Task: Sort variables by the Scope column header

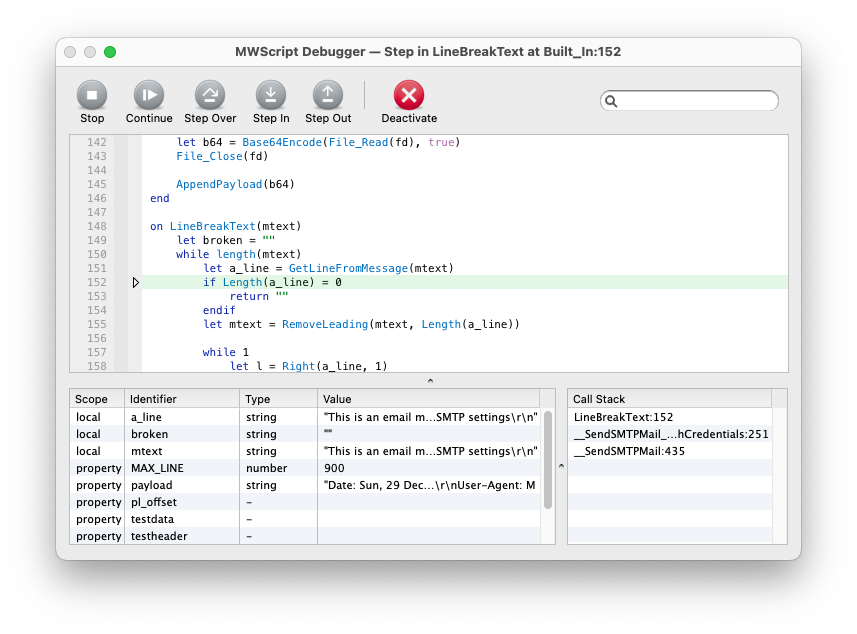Action: 97,399
